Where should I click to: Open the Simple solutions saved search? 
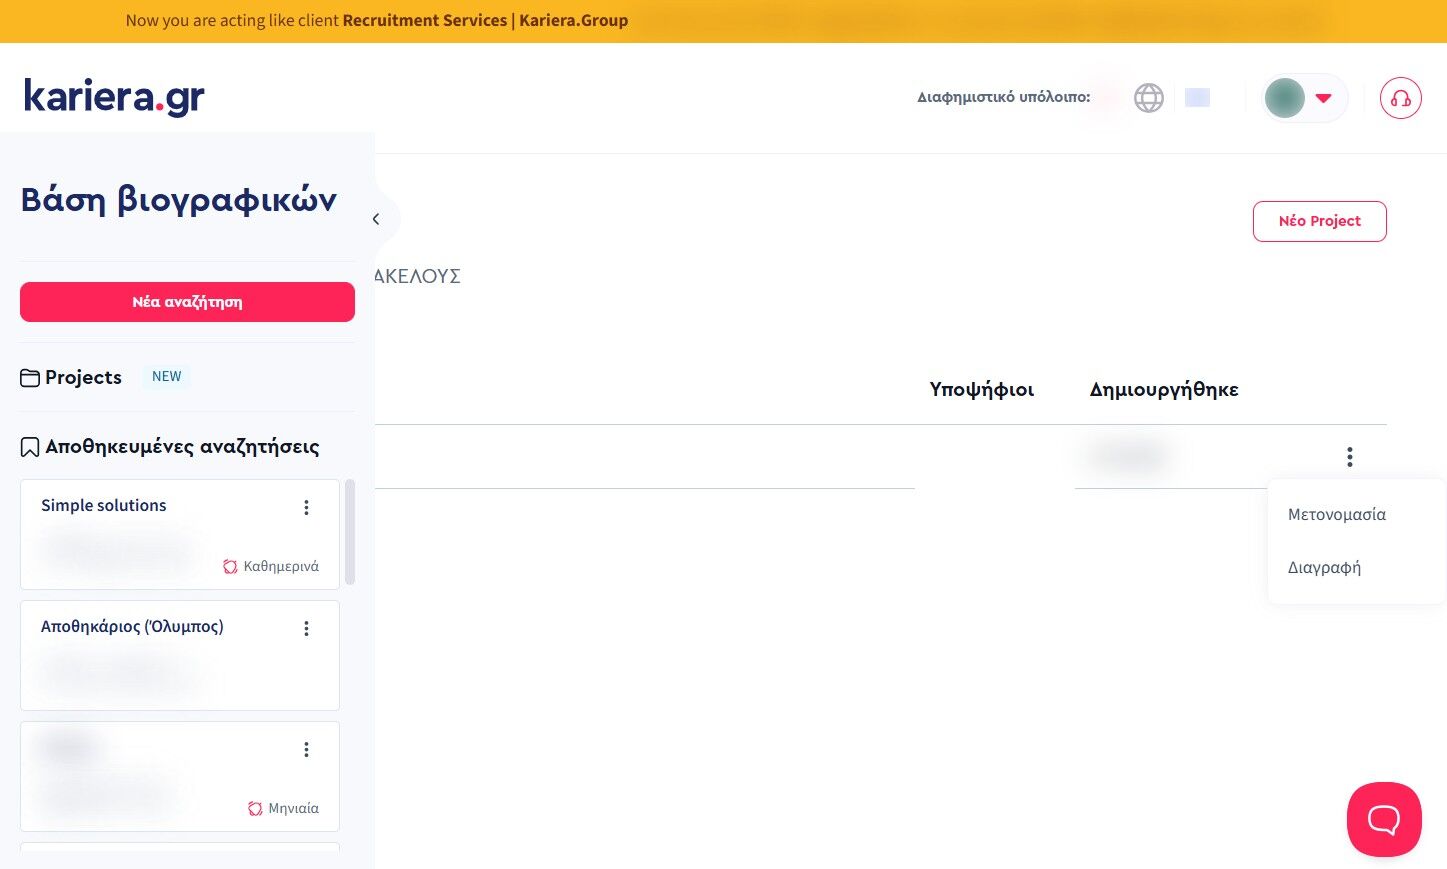coord(104,505)
